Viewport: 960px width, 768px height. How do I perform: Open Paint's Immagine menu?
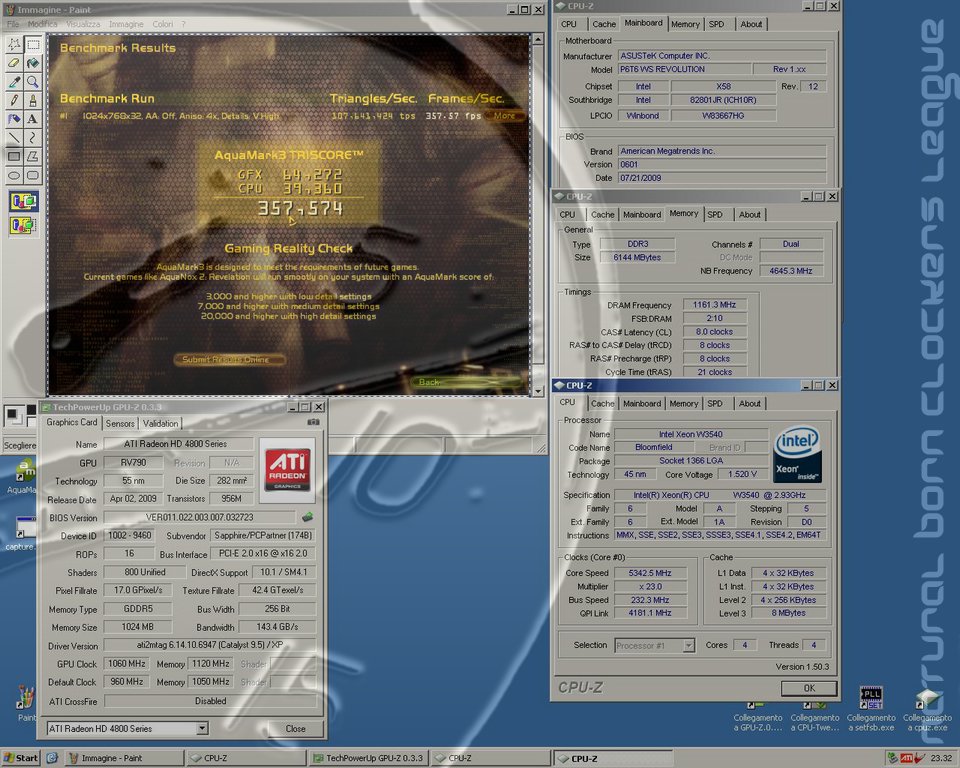click(x=126, y=24)
